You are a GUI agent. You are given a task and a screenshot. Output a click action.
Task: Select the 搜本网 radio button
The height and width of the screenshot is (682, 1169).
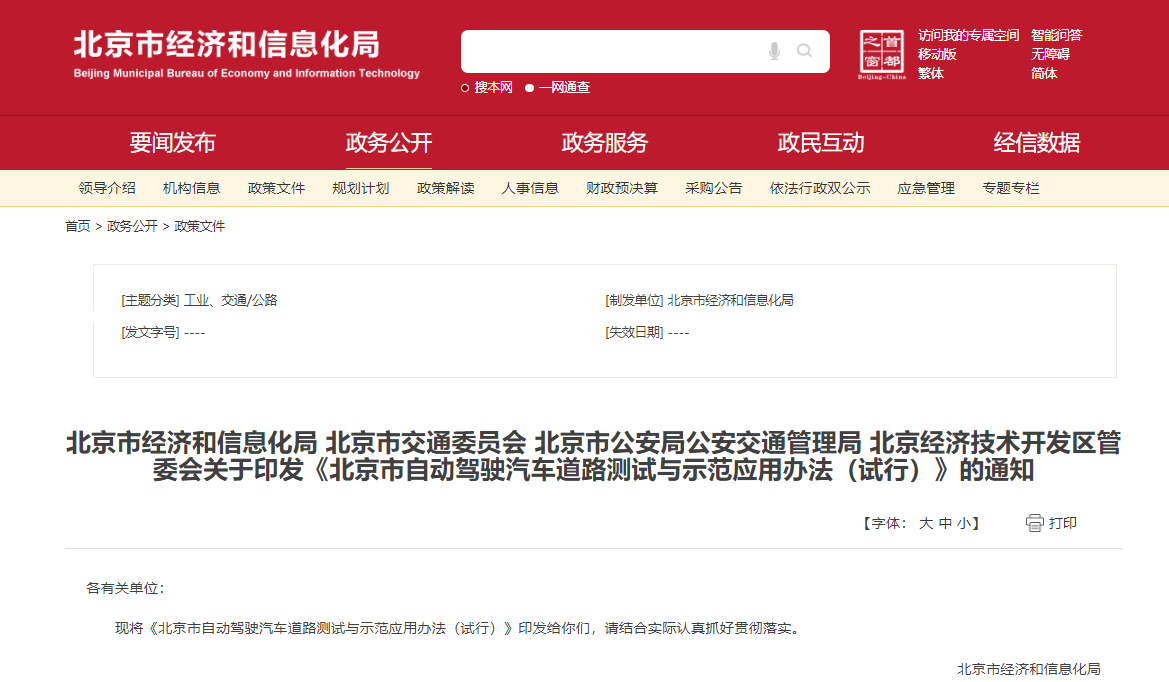[466, 88]
